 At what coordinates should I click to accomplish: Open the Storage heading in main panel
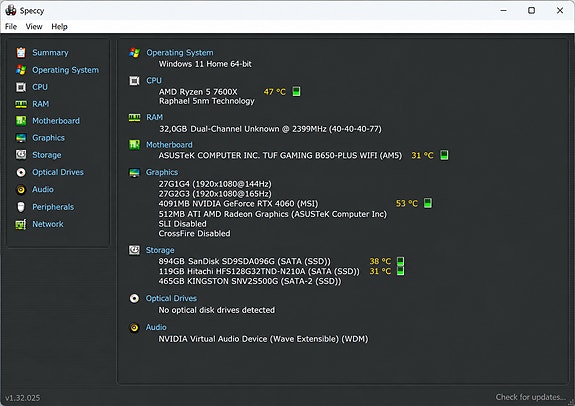click(x=160, y=250)
